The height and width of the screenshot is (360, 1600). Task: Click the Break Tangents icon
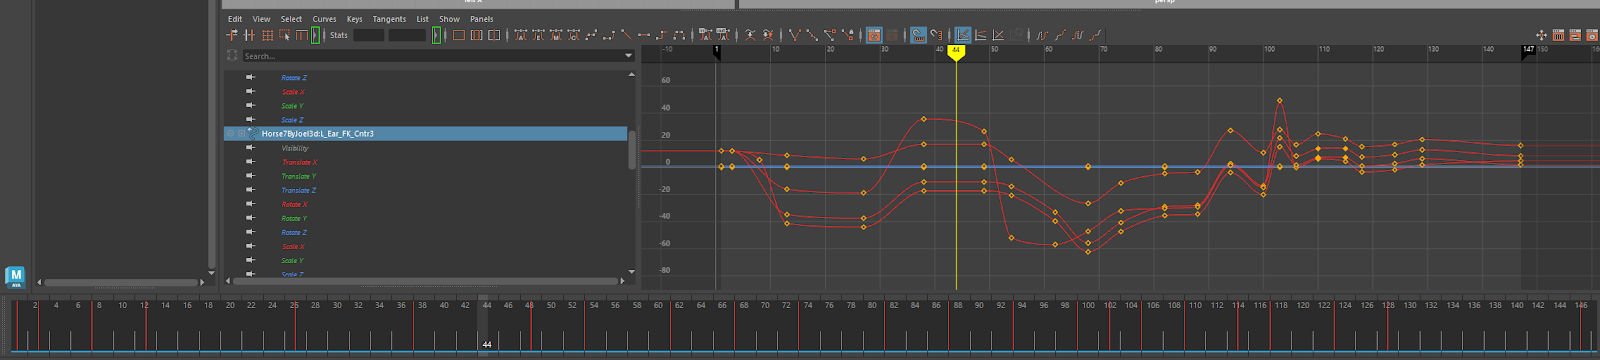pos(795,35)
